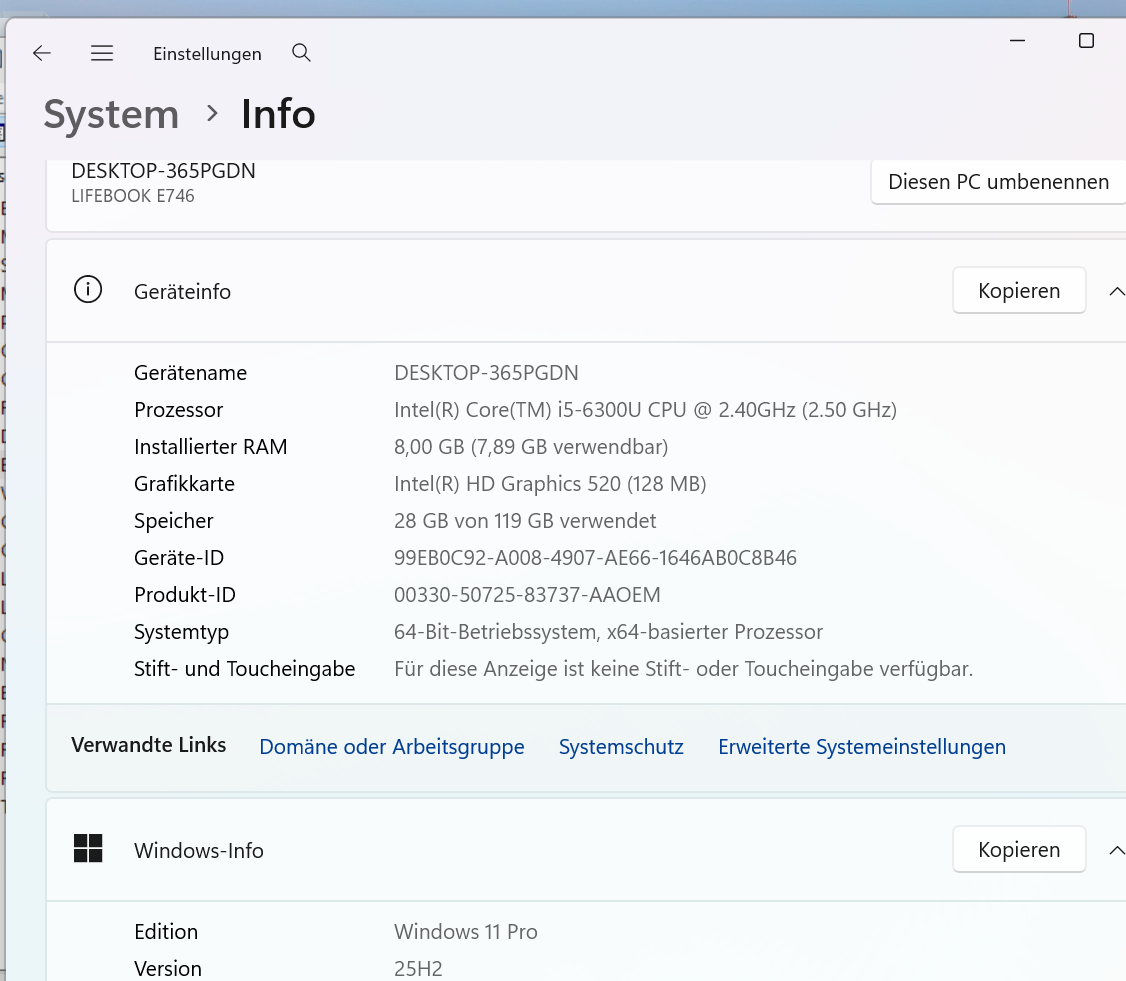
Task: Select Stift- und Toucheingabe label
Action: tap(244, 669)
